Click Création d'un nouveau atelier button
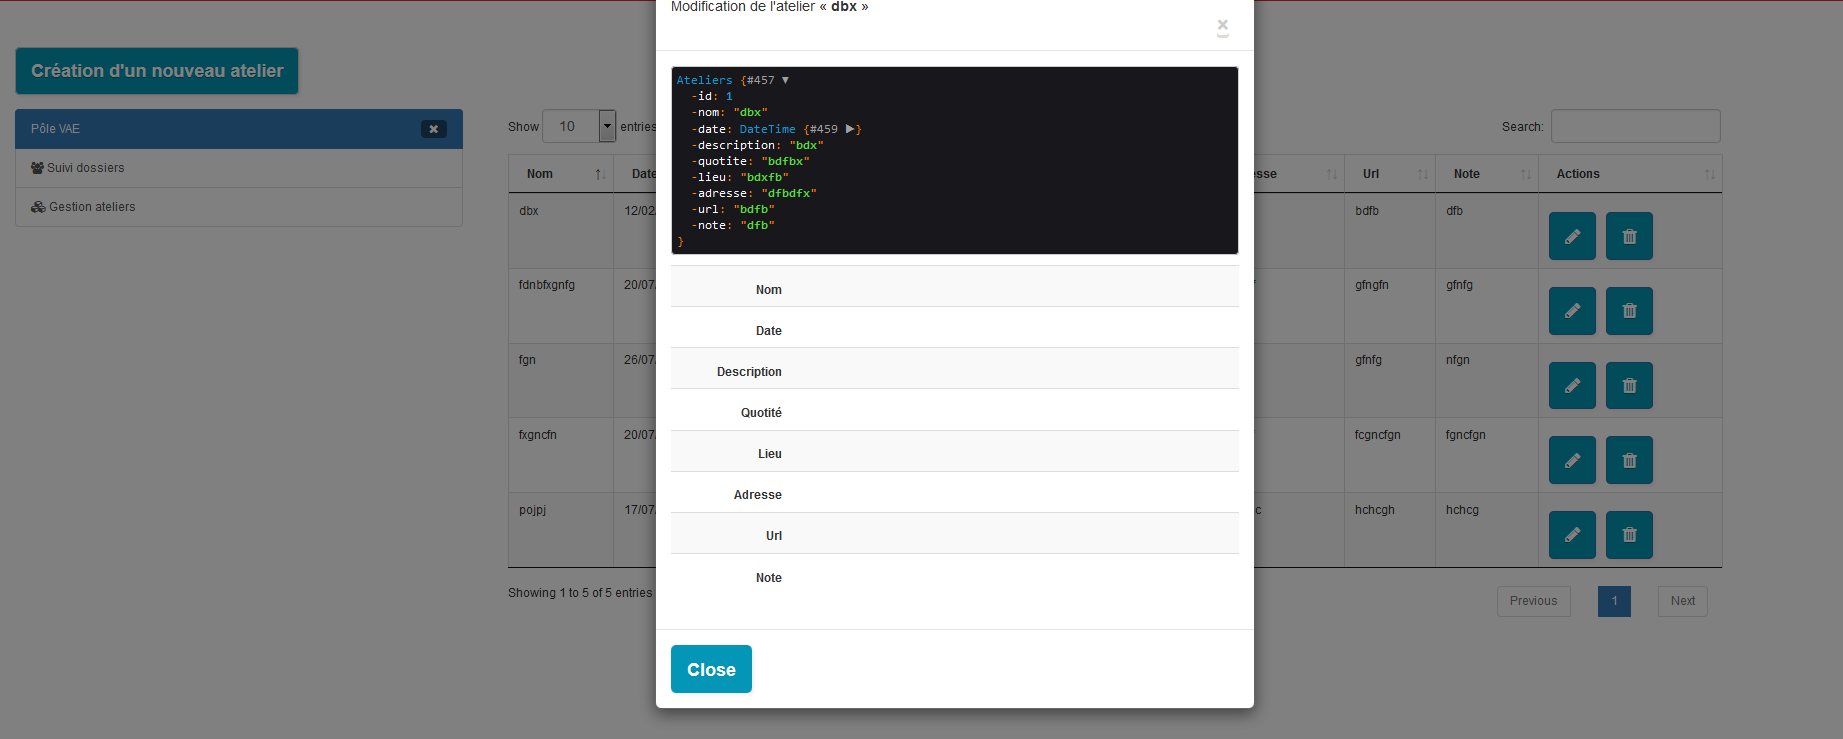This screenshot has height=739, width=1843. click(x=157, y=71)
